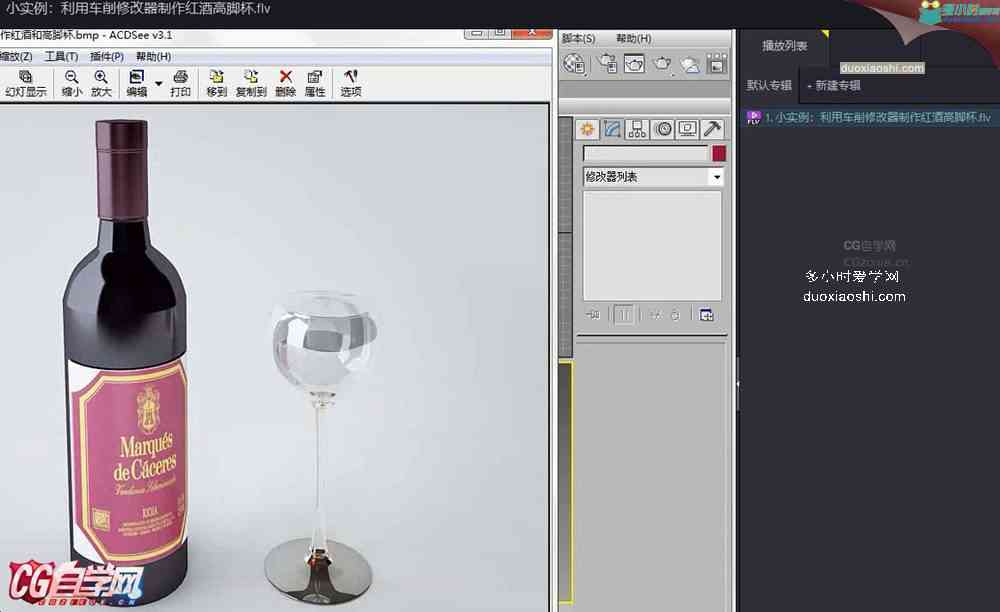The width and height of the screenshot is (1000, 612).
Task: Copy the image using 复制到
Action: tap(251, 84)
